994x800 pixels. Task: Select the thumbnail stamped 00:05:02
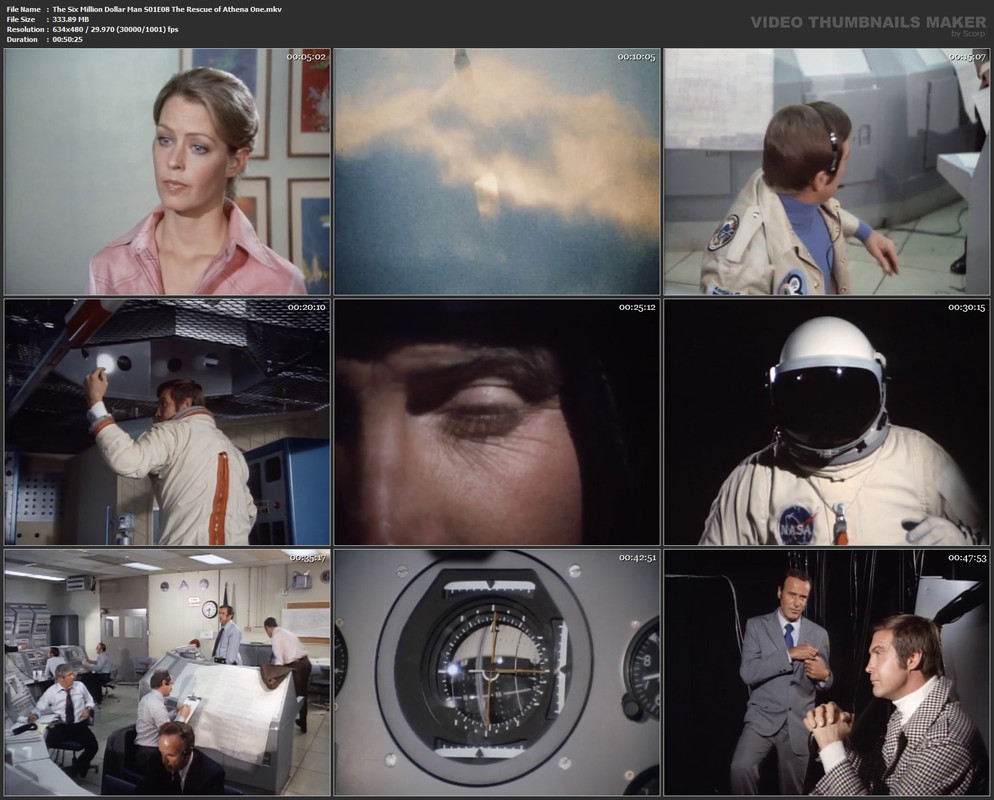point(167,172)
